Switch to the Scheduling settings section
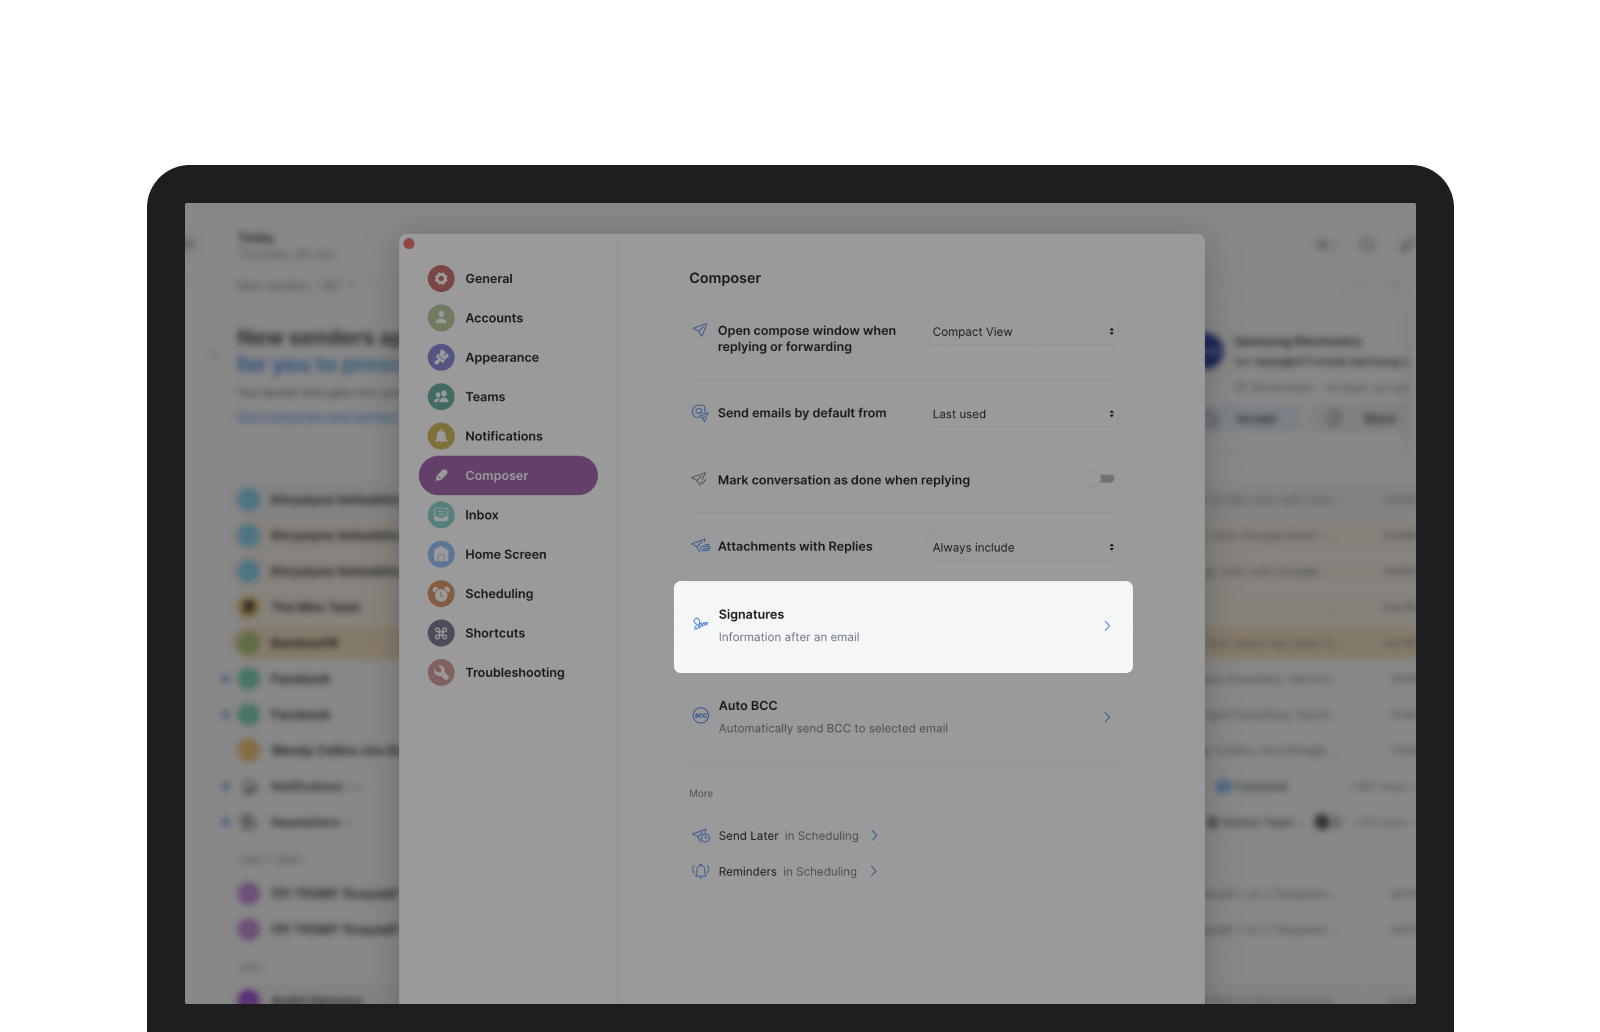This screenshot has height=1032, width=1600. pos(499,593)
